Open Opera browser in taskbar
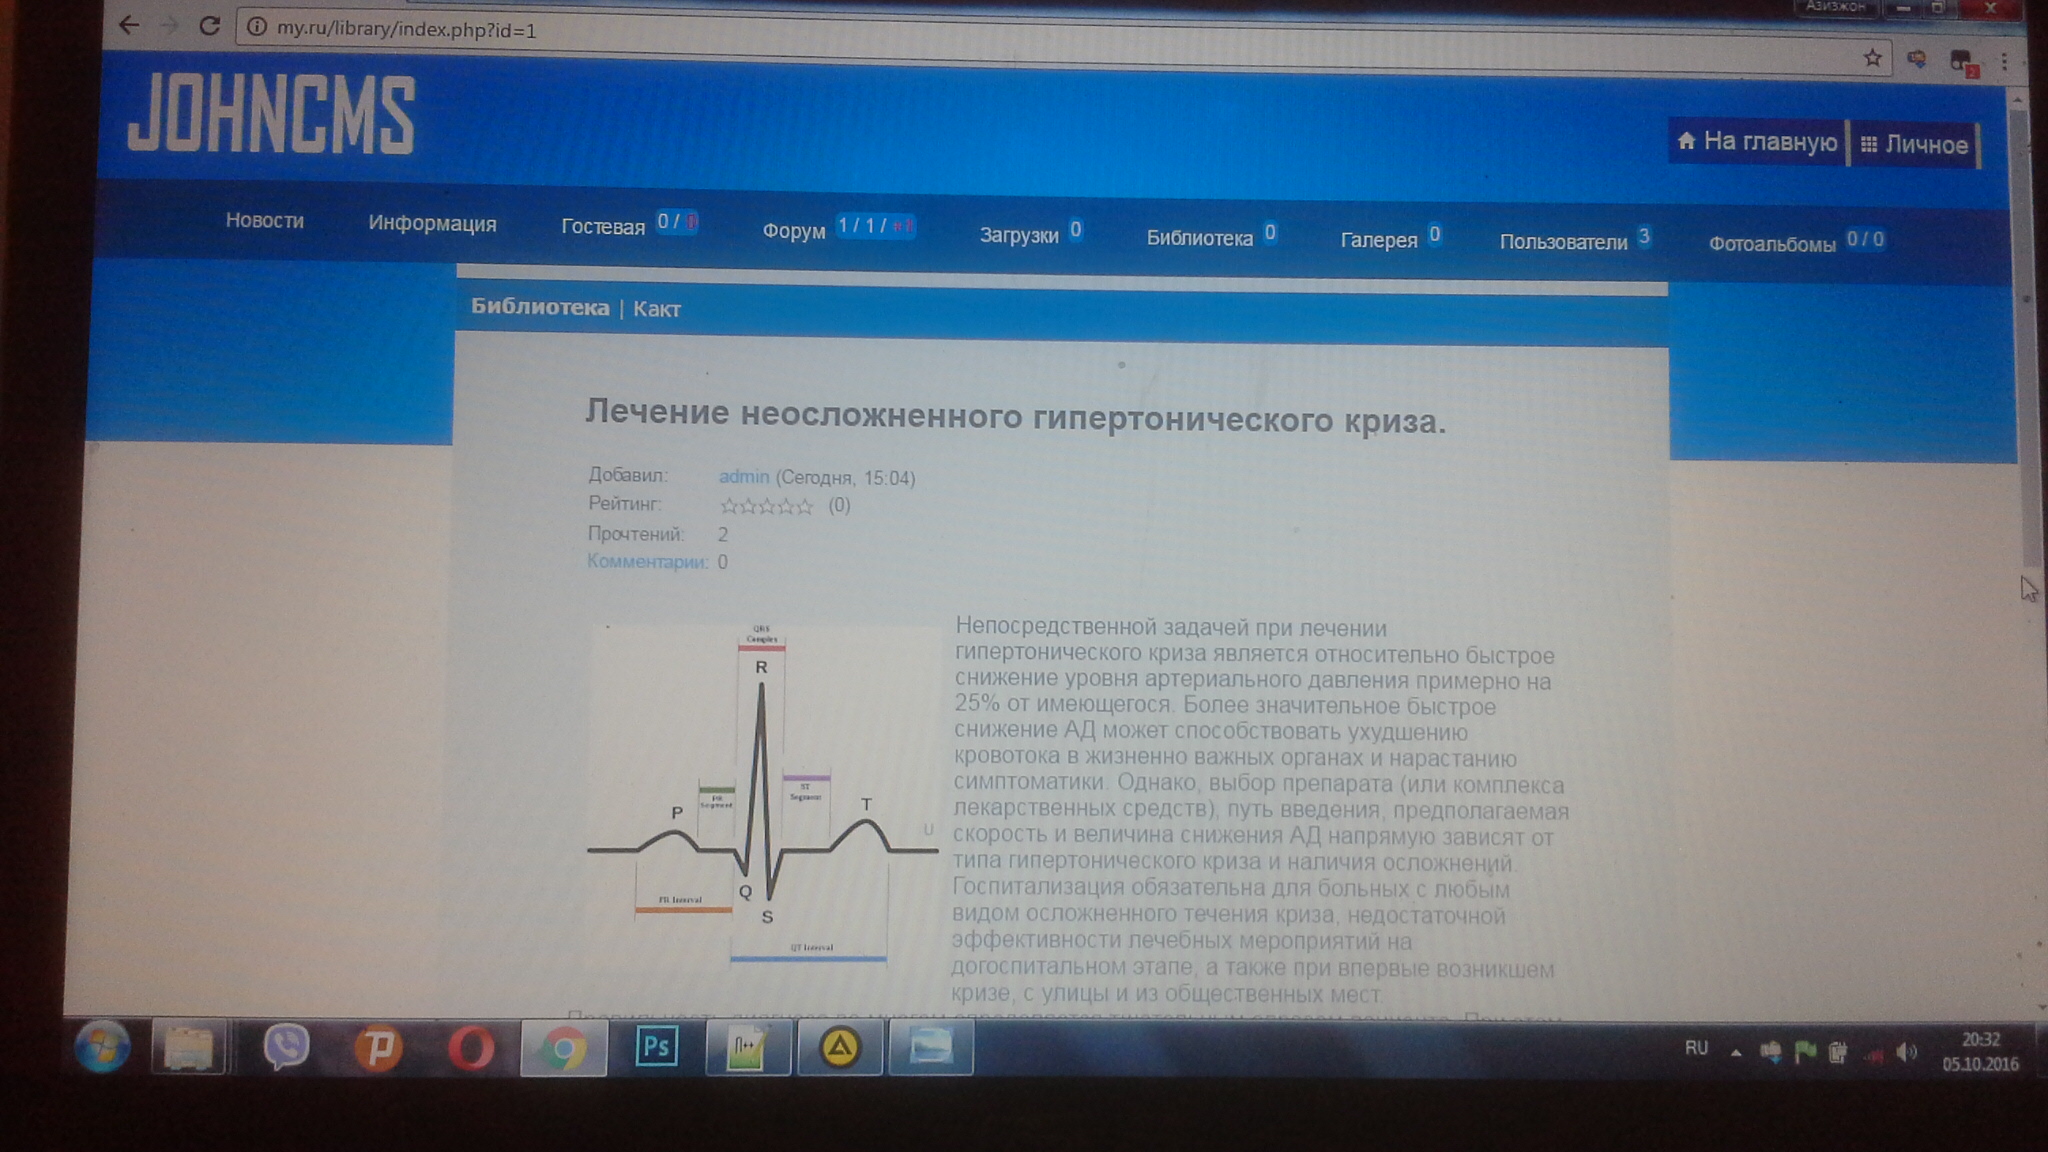The width and height of the screenshot is (2048, 1152). pyautogui.click(x=471, y=1048)
